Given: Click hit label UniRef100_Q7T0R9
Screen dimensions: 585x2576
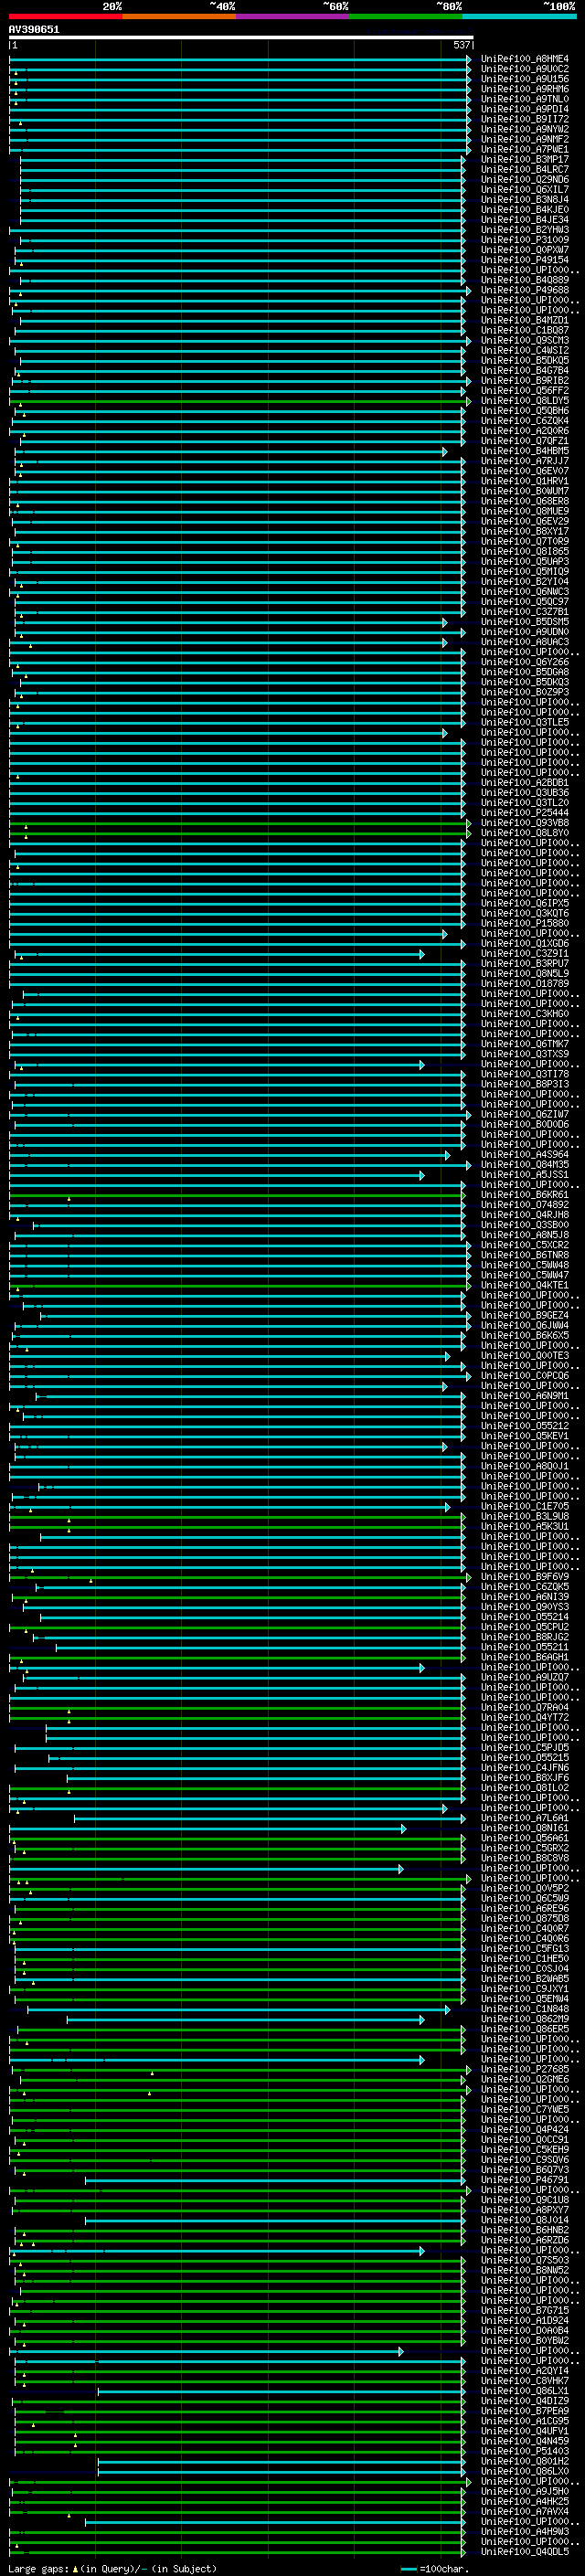Looking at the screenshot, I should tap(525, 542).
